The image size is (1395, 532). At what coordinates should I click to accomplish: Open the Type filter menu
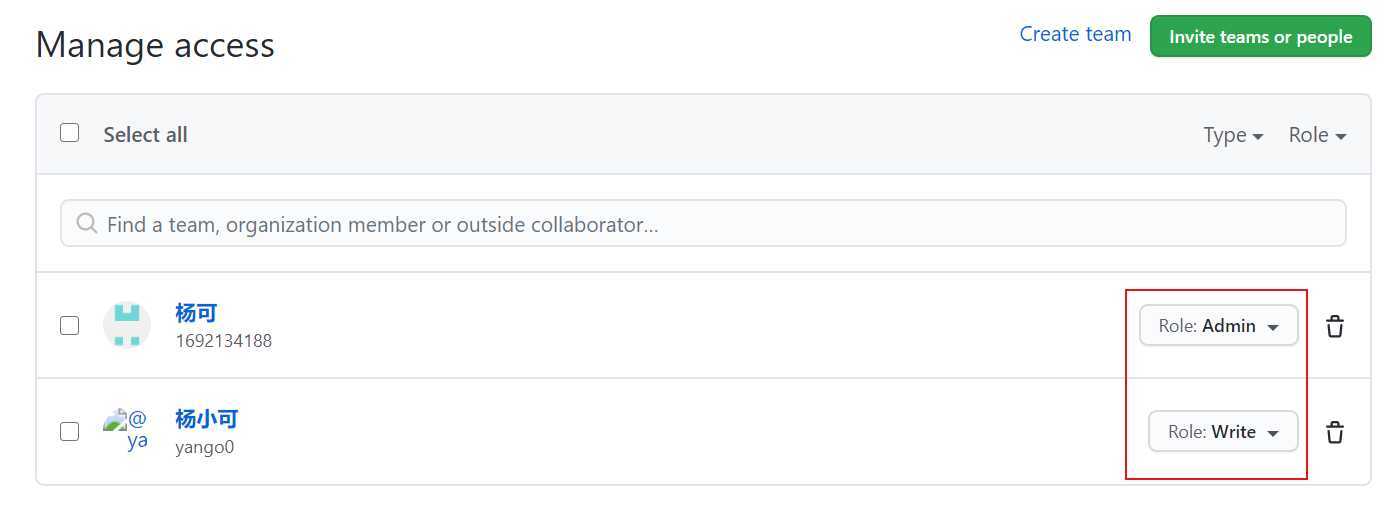click(1233, 135)
